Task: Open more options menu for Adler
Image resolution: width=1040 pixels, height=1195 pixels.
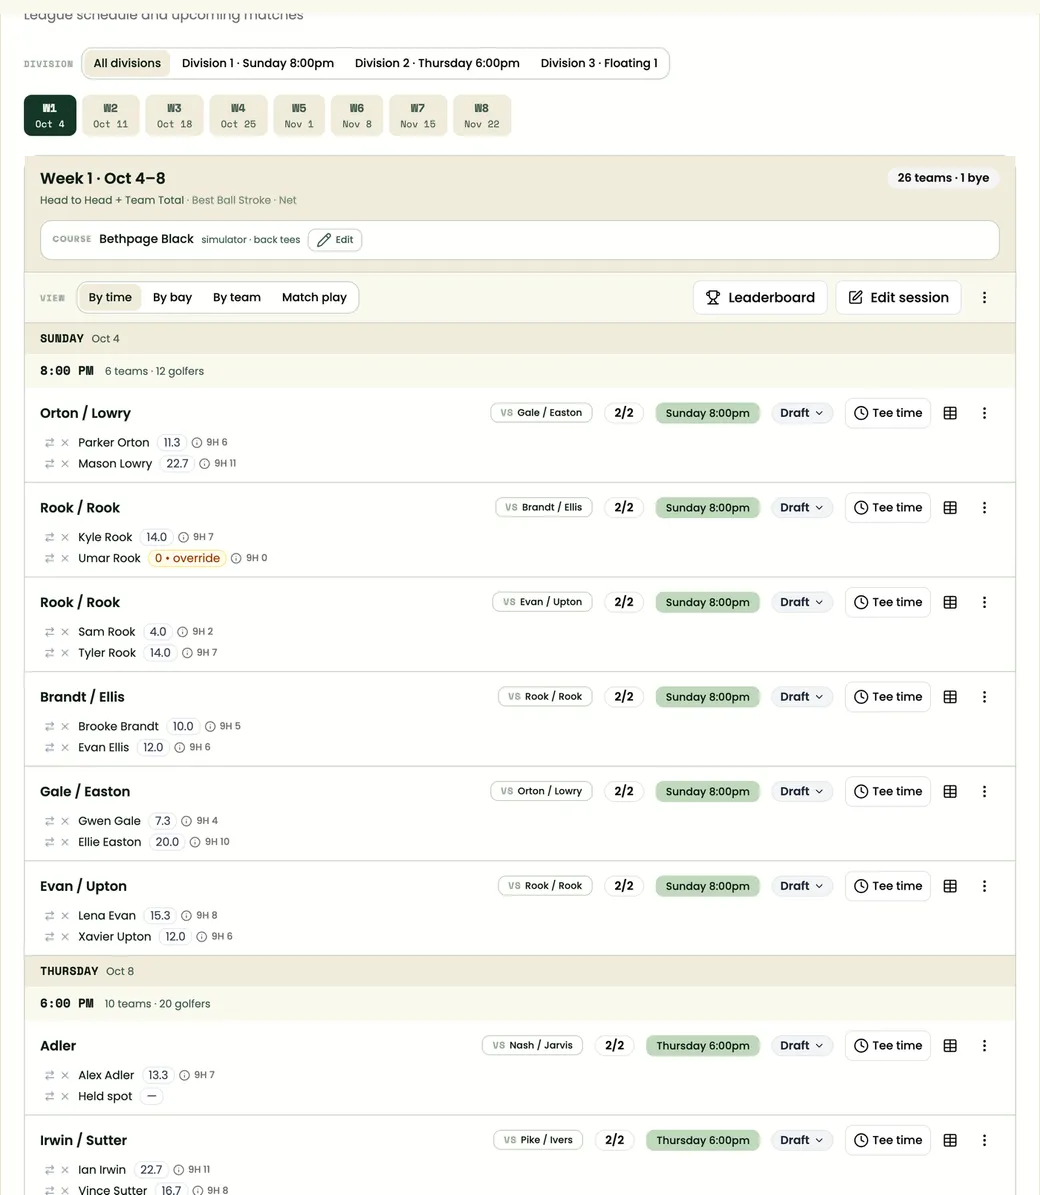Action: (x=984, y=1046)
